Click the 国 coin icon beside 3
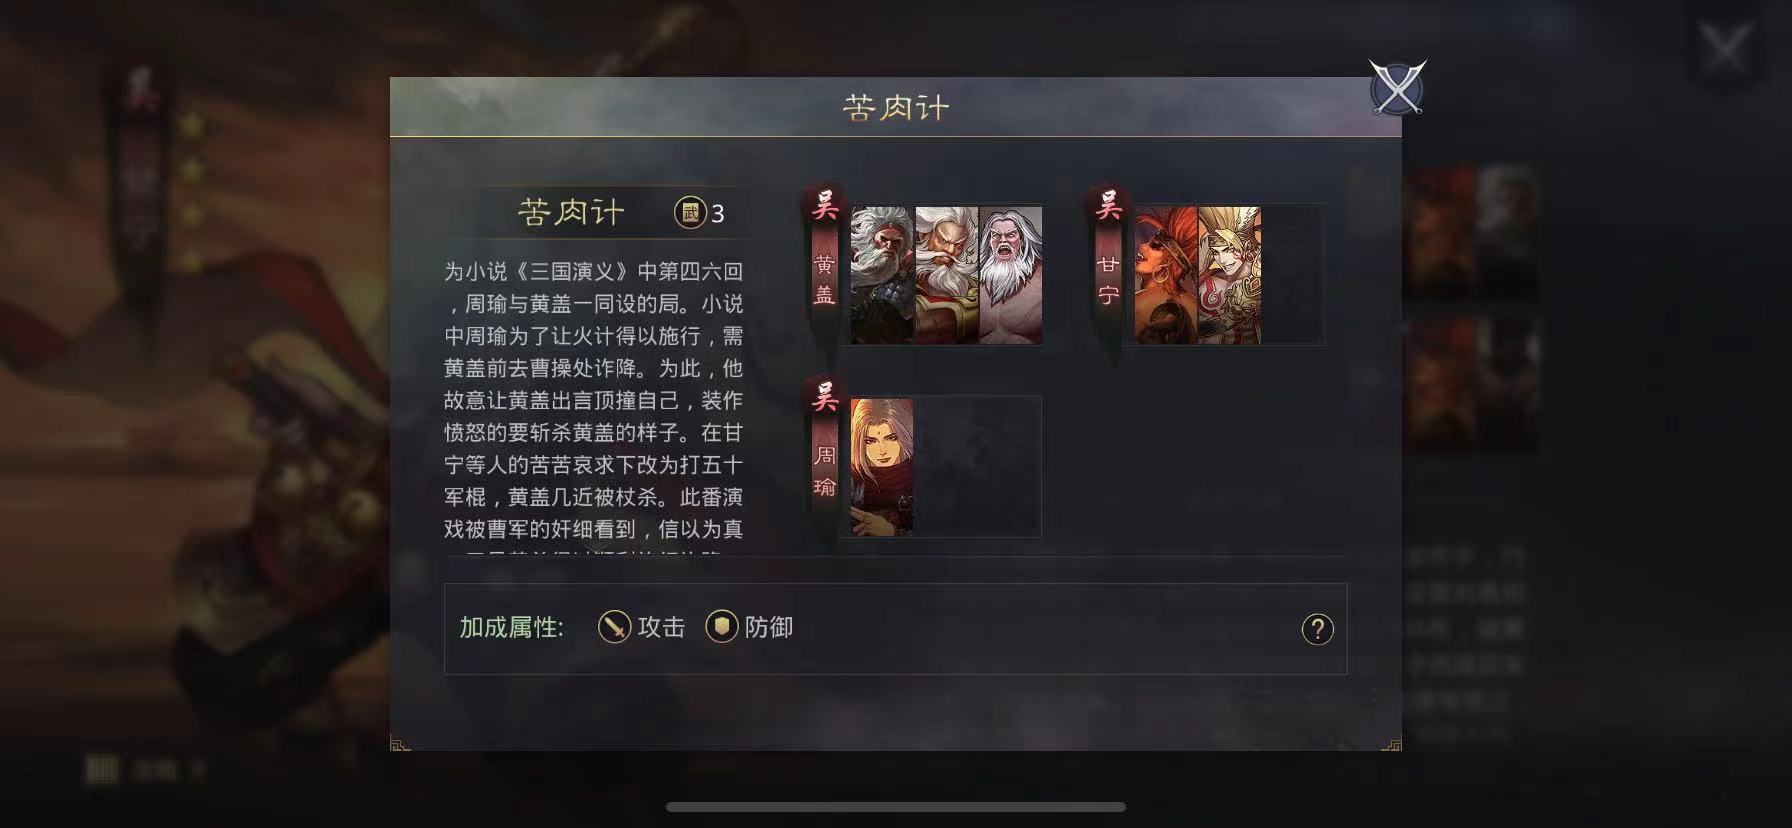This screenshot has width=1792, height=828. pos(690,212)
